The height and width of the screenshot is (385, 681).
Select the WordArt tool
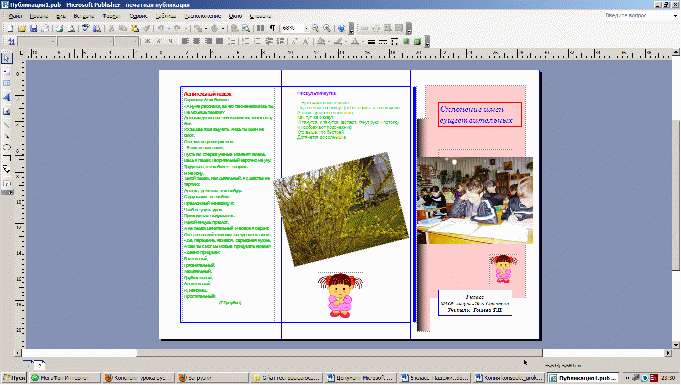(x=7, y=97)
